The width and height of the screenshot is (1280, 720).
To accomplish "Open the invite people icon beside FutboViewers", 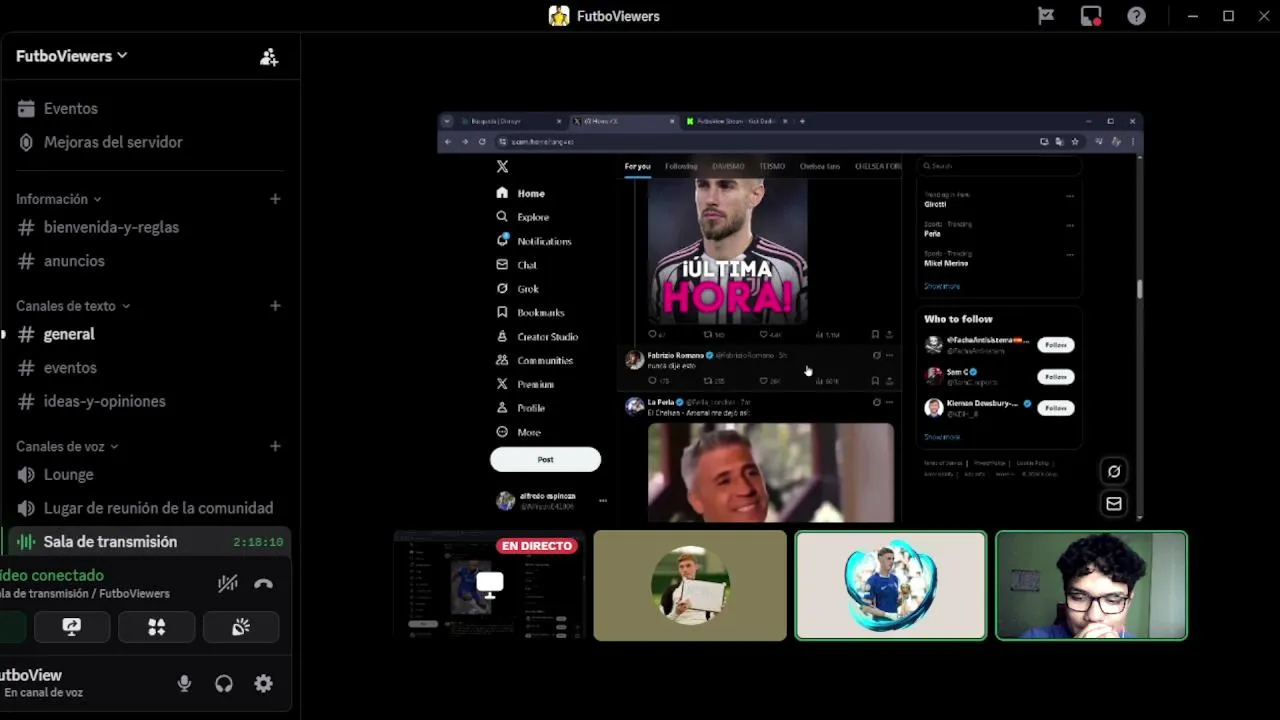I will 269,57.
